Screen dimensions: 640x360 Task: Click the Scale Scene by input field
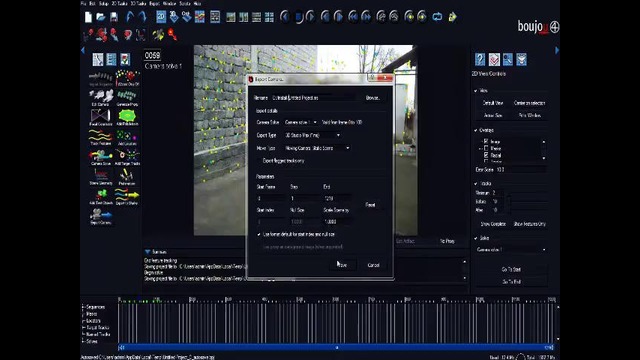[x=337, y=222]
